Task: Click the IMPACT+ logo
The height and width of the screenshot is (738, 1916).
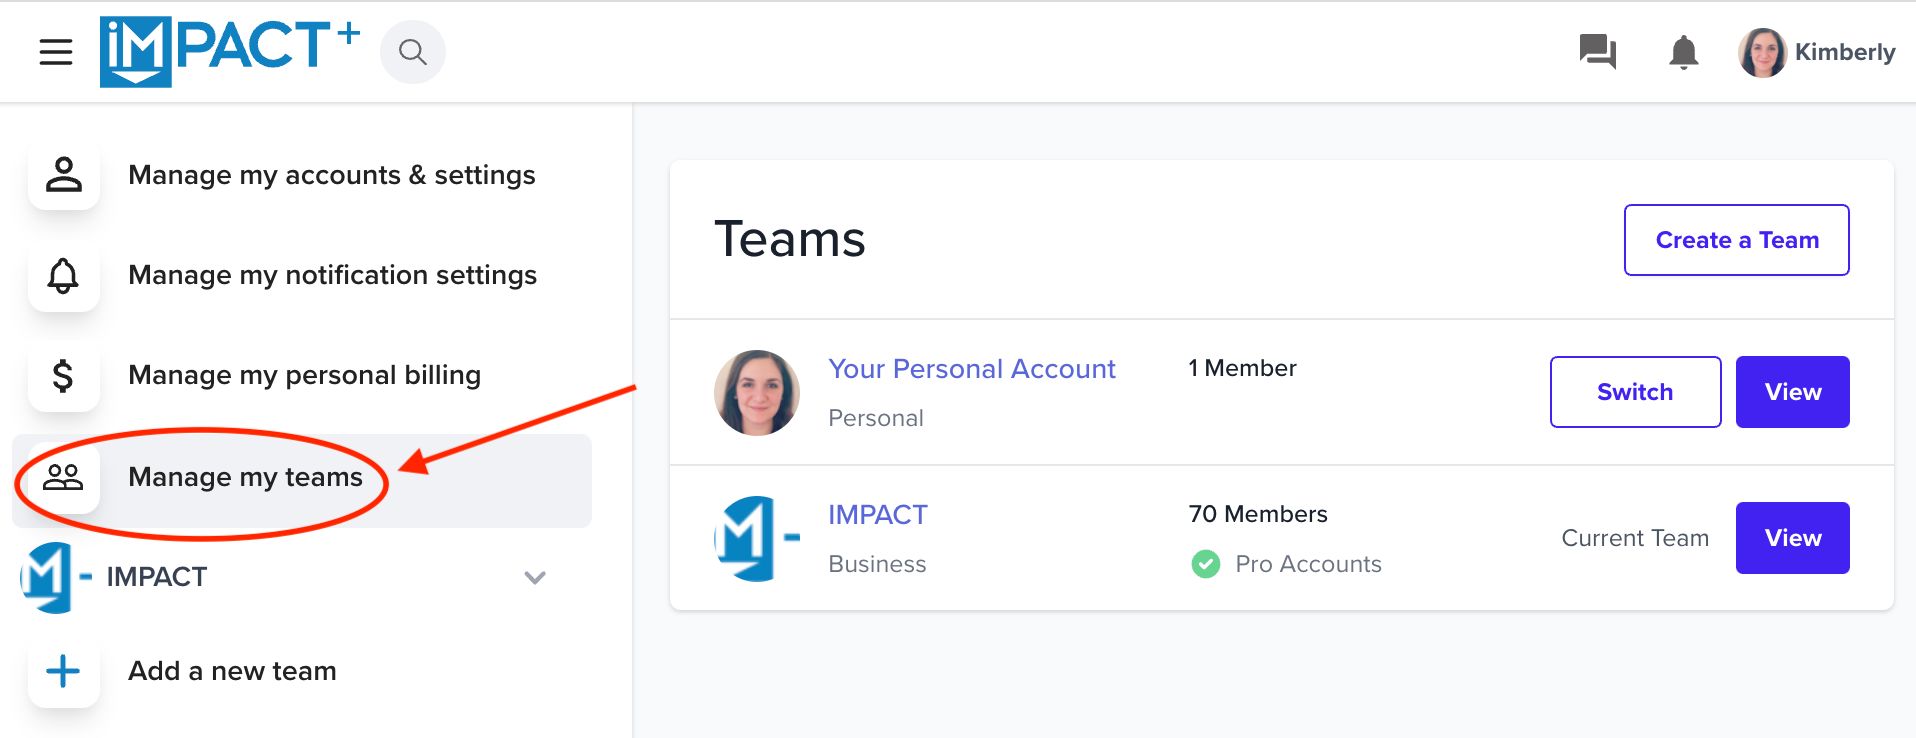Action: click(x=229, y=52)
